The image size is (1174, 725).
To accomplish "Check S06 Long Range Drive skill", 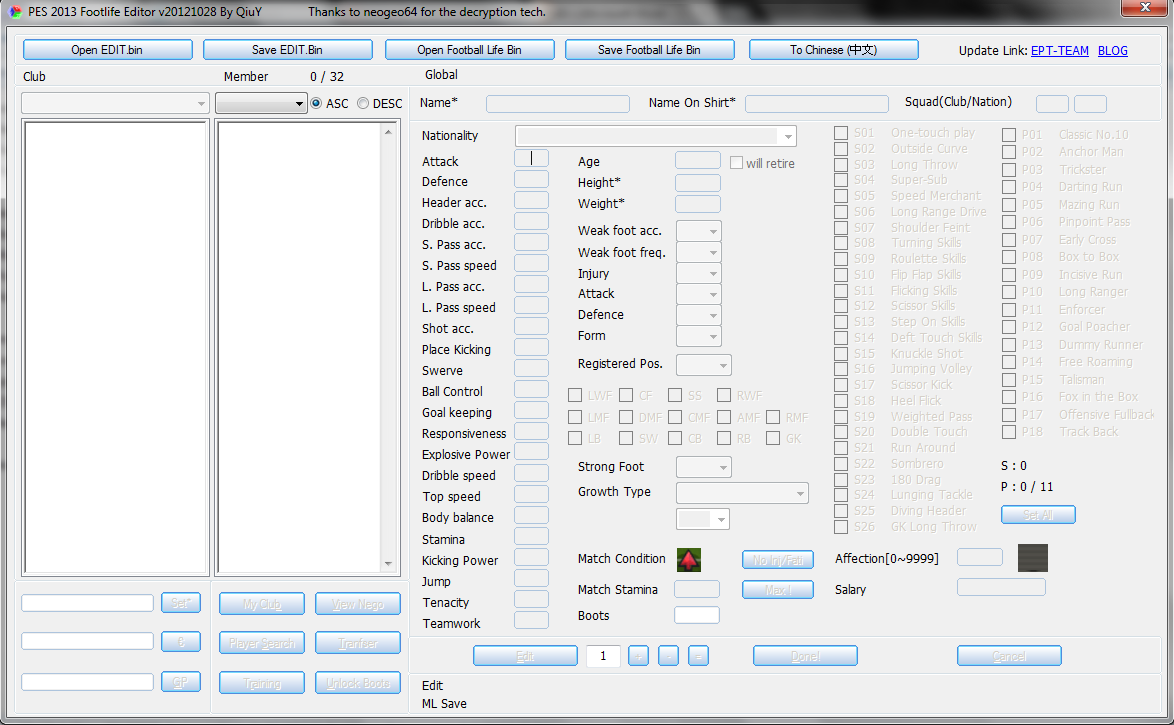I will tap(841, 212).
